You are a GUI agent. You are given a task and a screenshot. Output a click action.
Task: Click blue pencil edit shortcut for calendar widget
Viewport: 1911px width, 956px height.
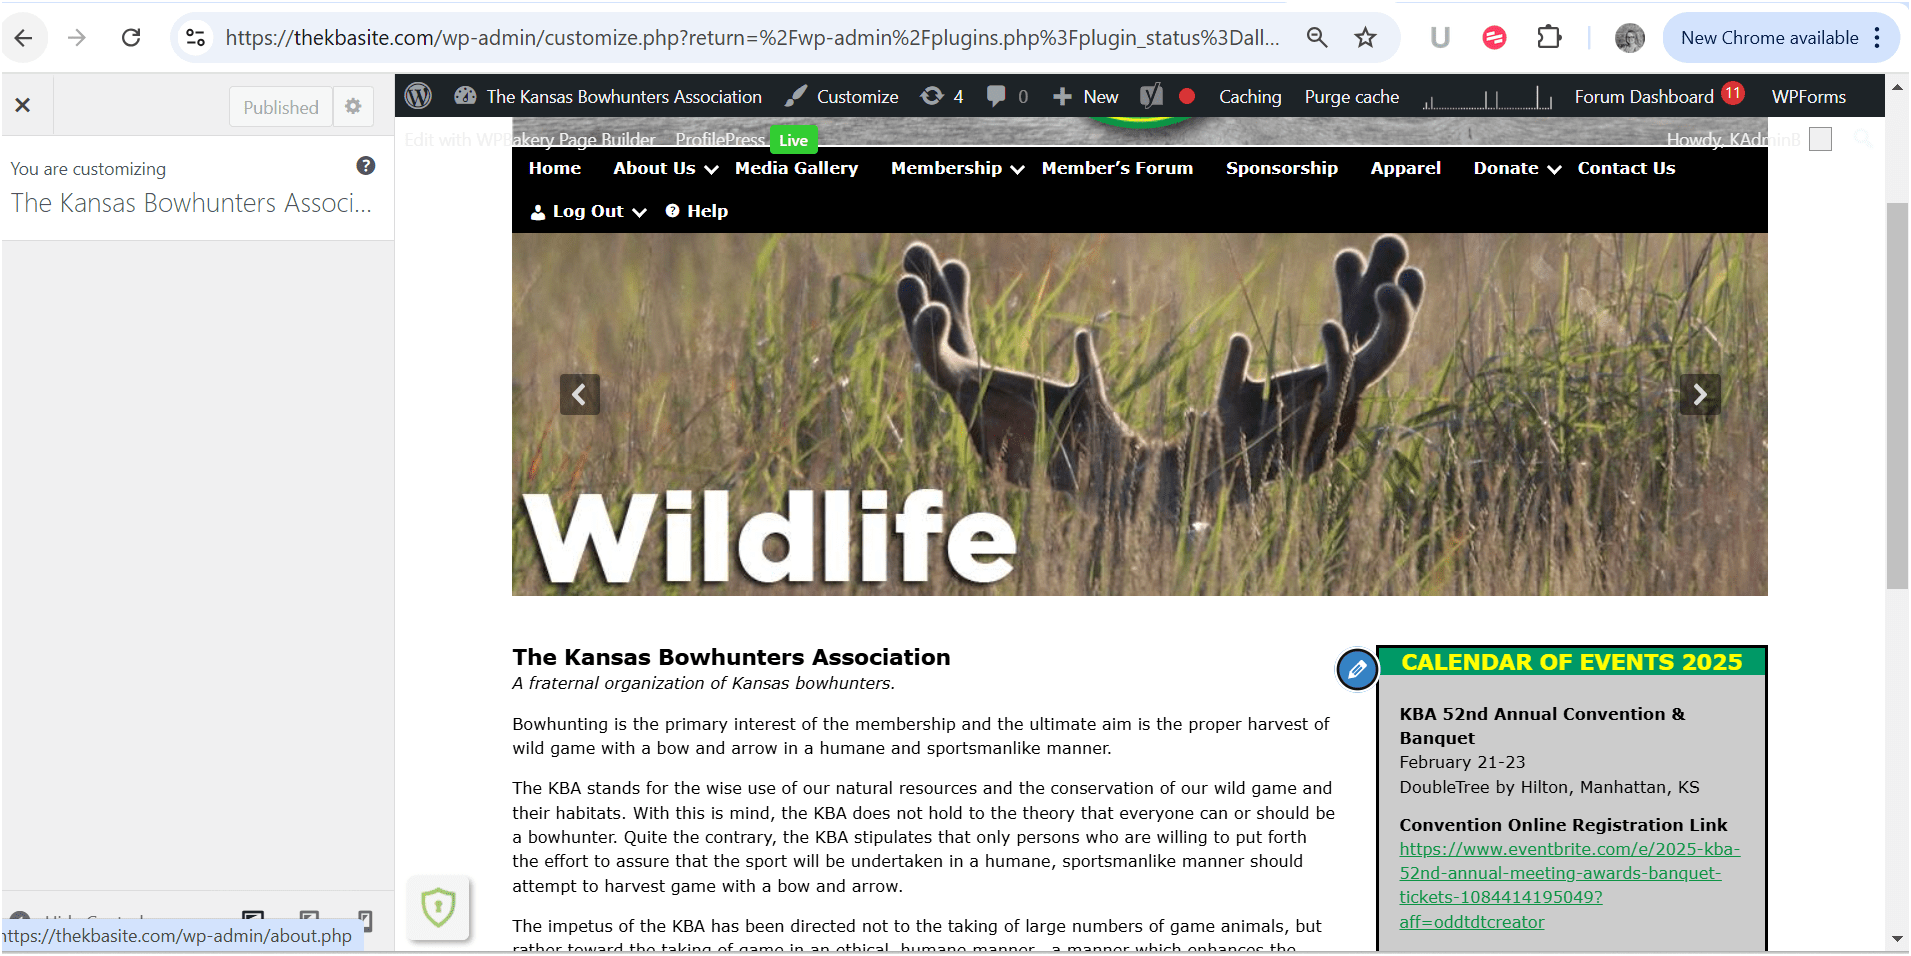pyautogui.click(x=1357, y=669)
